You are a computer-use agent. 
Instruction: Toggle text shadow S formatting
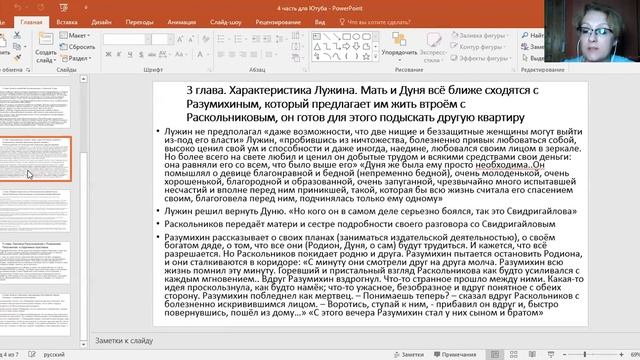pyautogui.click(x=141, y=54)
